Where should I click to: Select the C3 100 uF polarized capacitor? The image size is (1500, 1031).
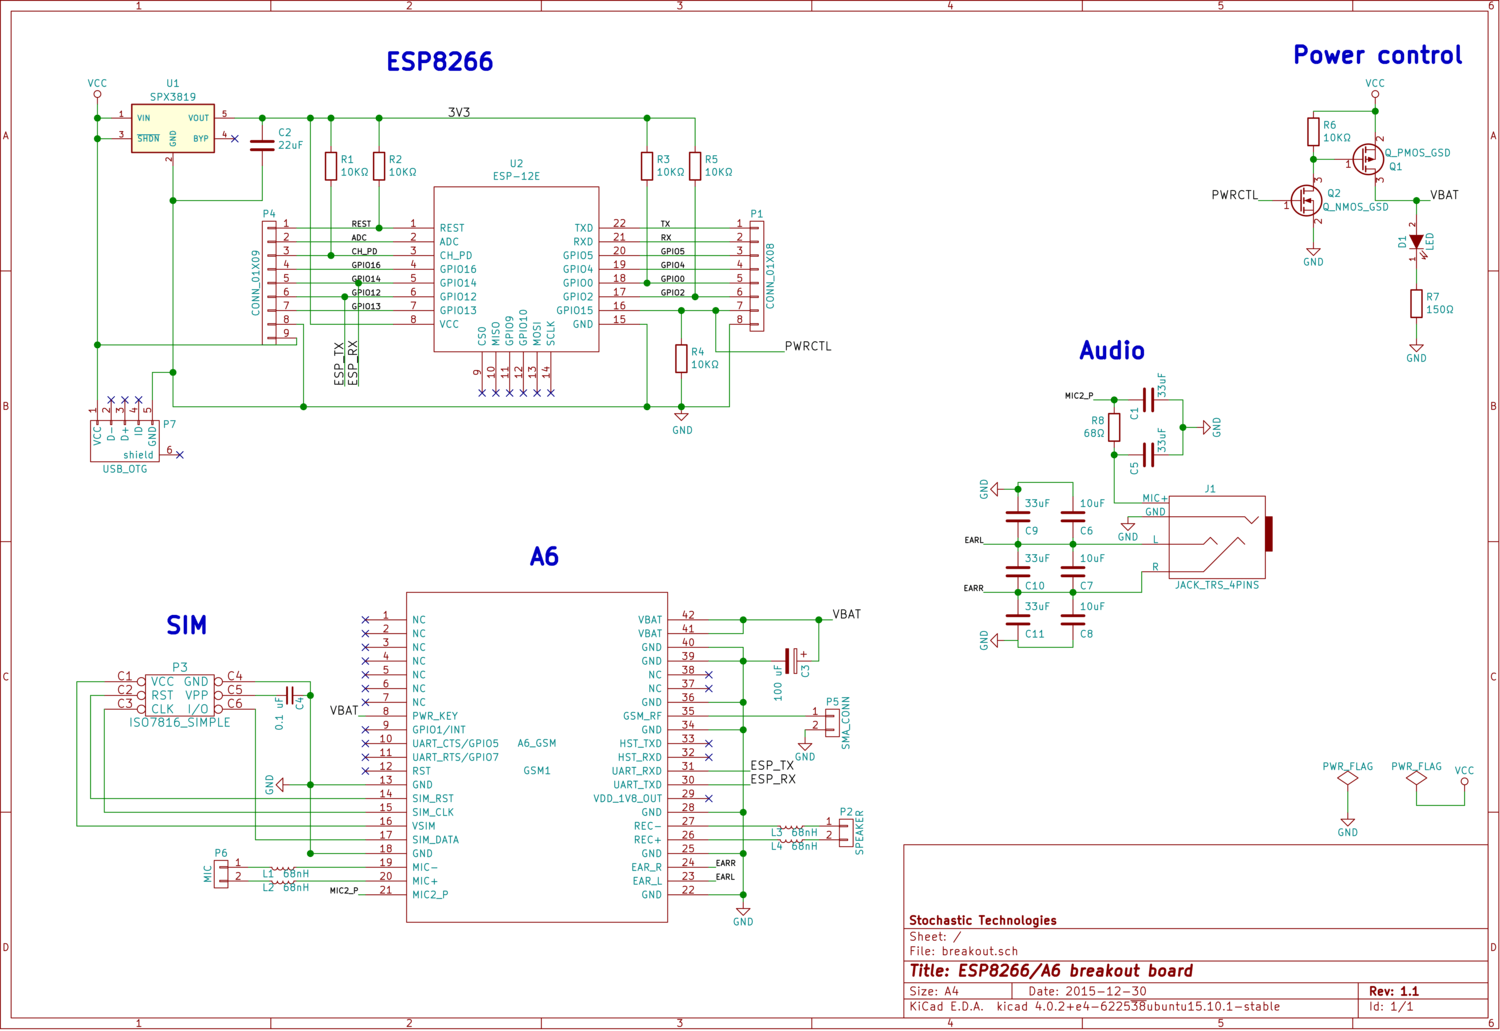click(x=792, y=661)
